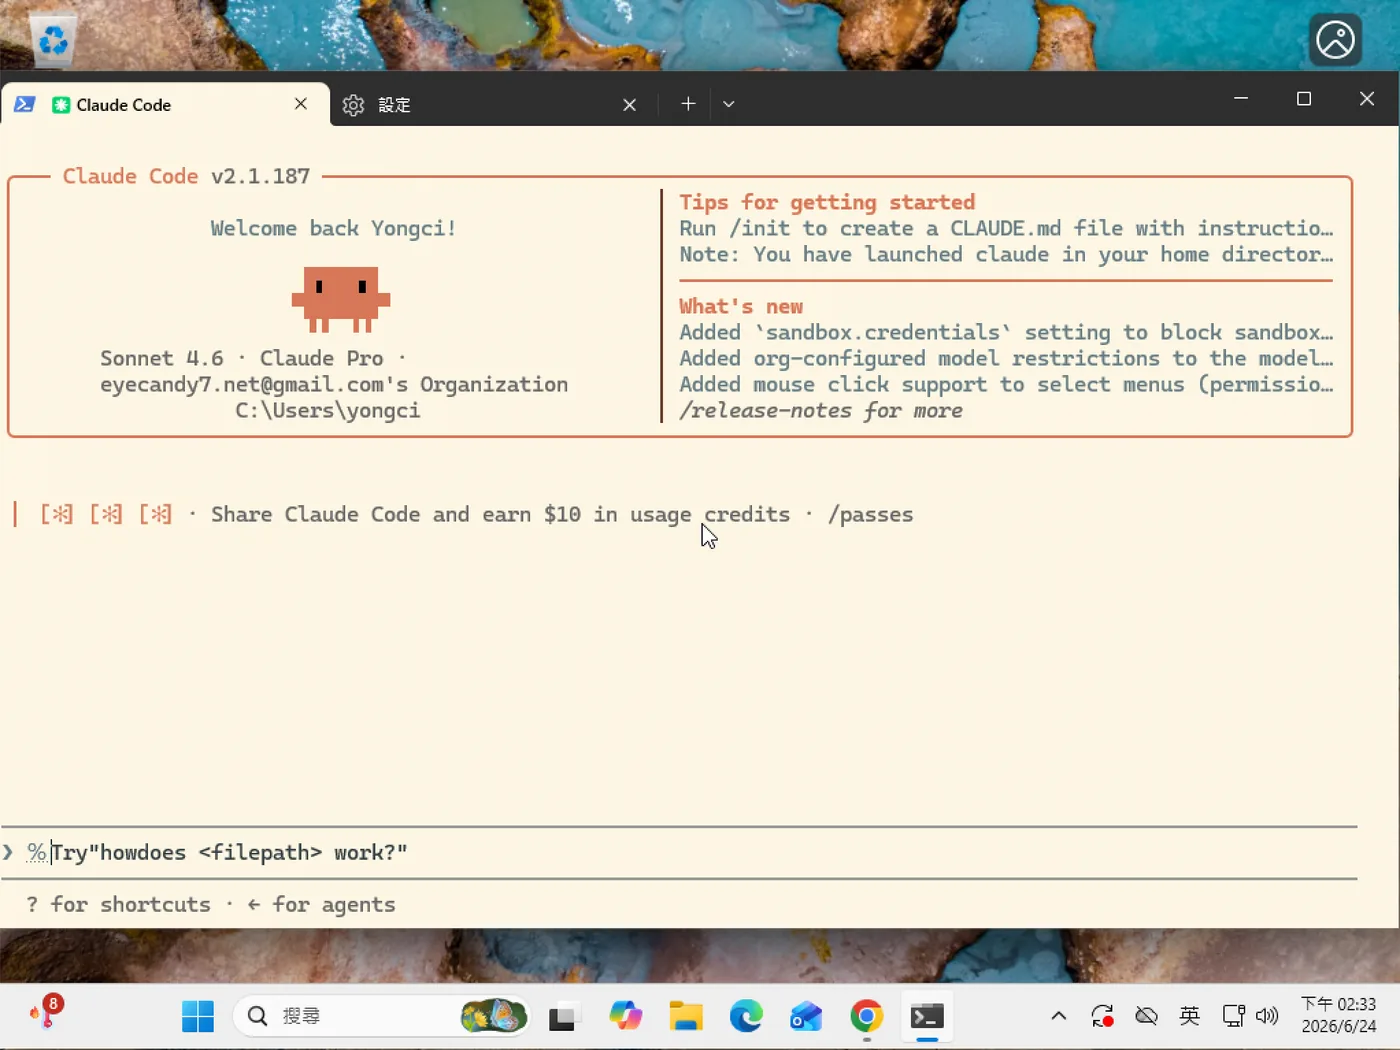Open the Windows Start menu
Screen dimensions: 1400x1050
198,1016
